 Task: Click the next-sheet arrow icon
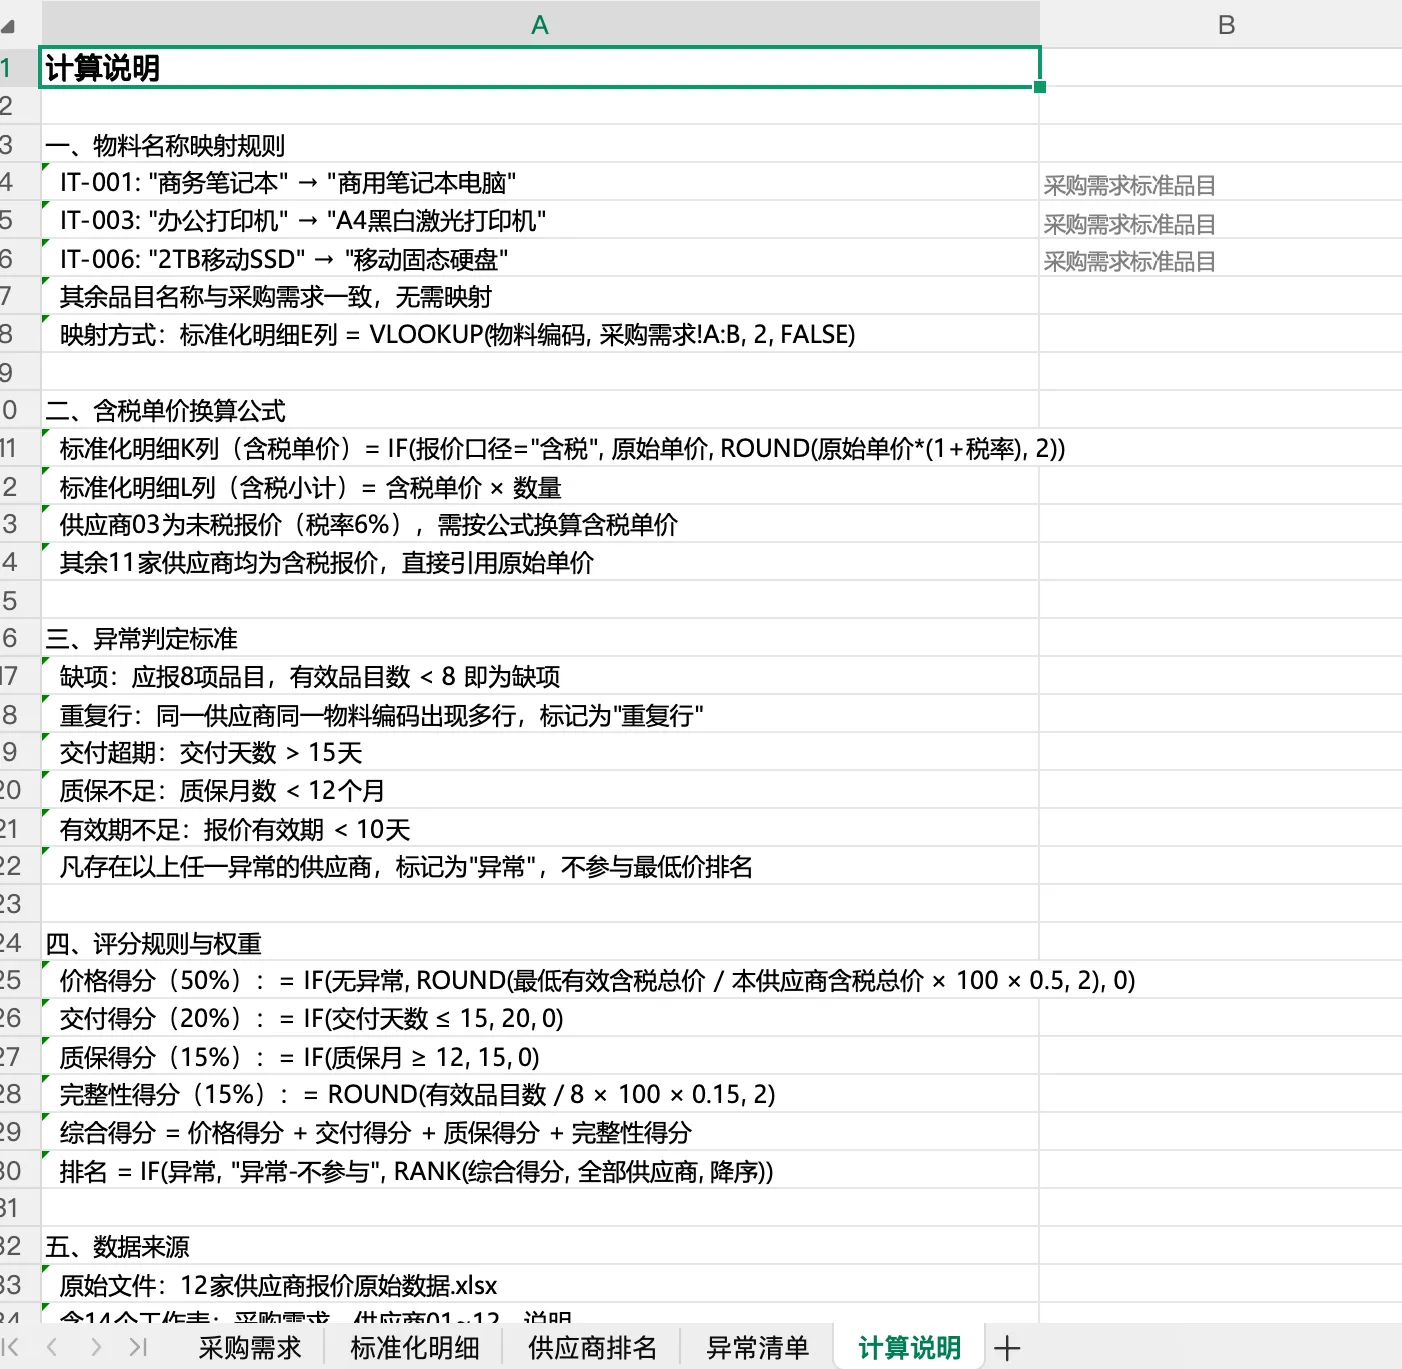[96, 1347]
